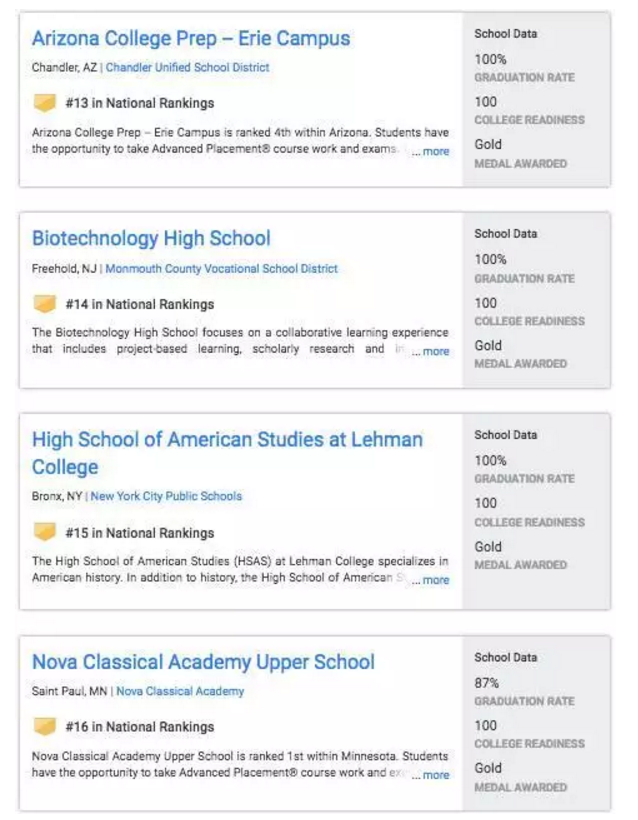
Task: Click Biotechnology High School Gold medal label
Action: (488, 346)
